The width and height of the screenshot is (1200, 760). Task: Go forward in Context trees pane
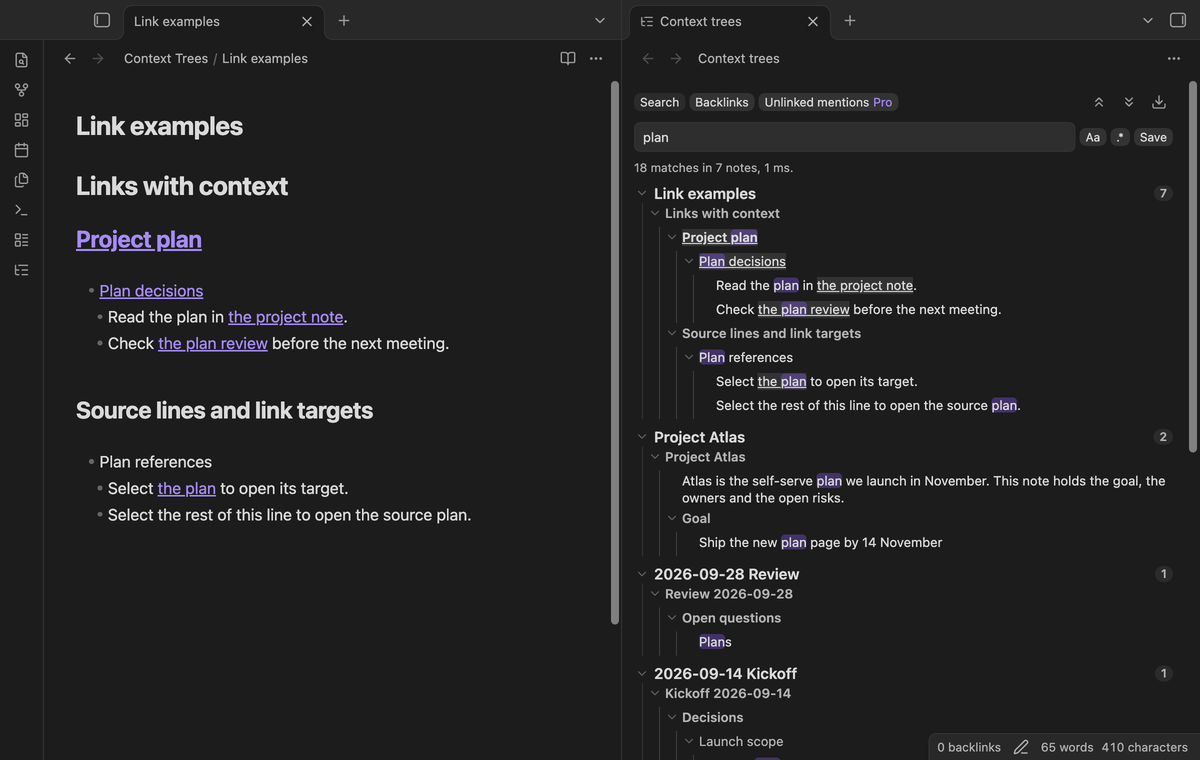coord(675,59)
